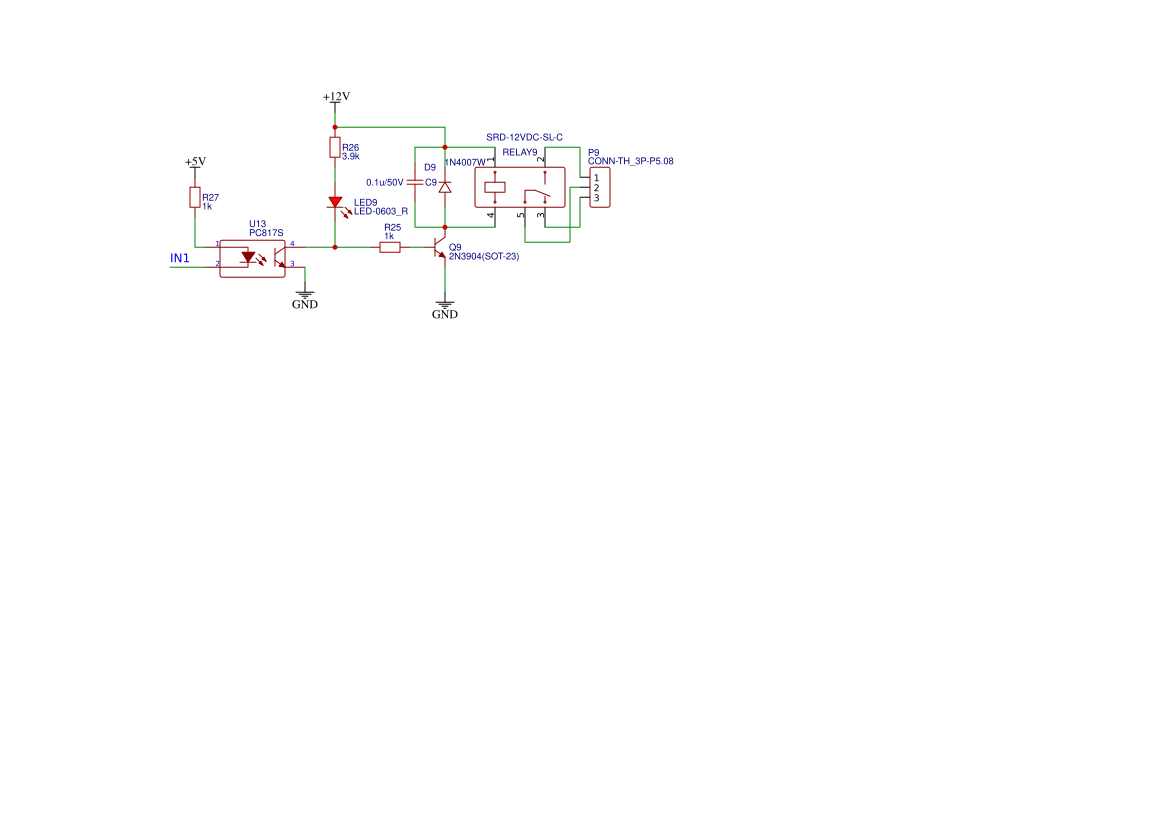Click the U13 designator text
This screenshot has height=828, width=1169.
click(x=257, y=224)
